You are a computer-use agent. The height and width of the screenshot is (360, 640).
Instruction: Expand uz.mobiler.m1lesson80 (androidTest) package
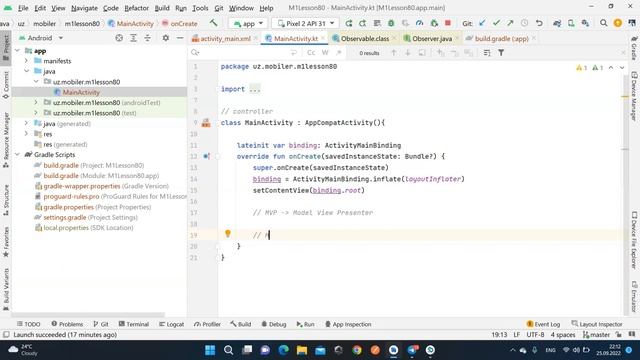point(36,102)
